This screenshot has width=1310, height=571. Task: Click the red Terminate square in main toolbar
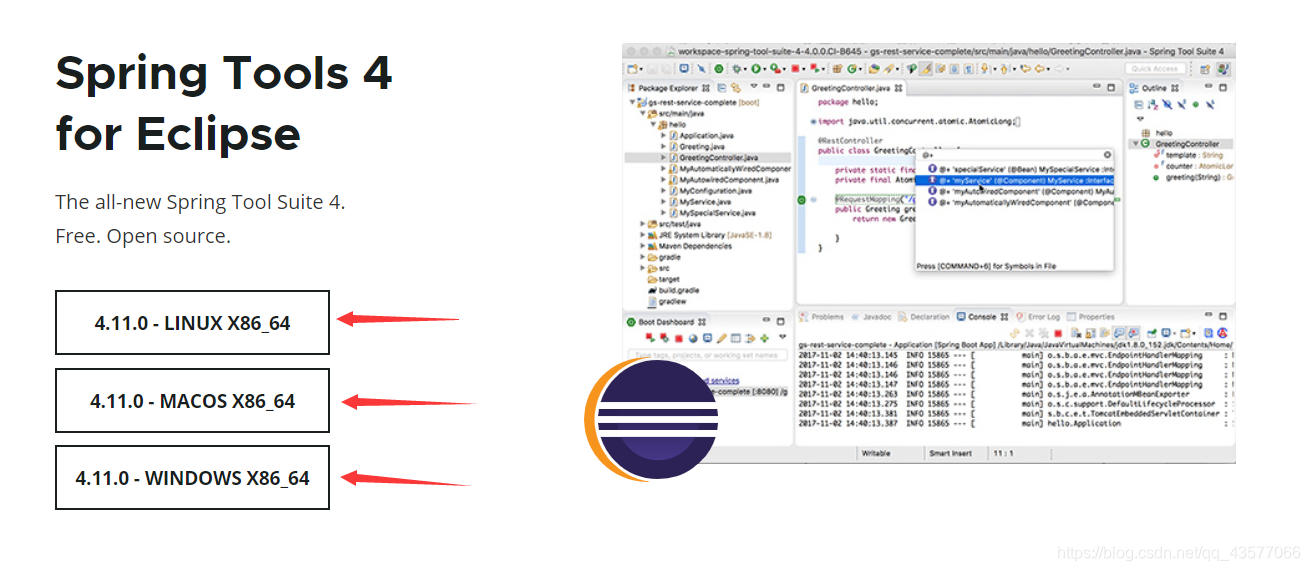(x=795, y=69)
